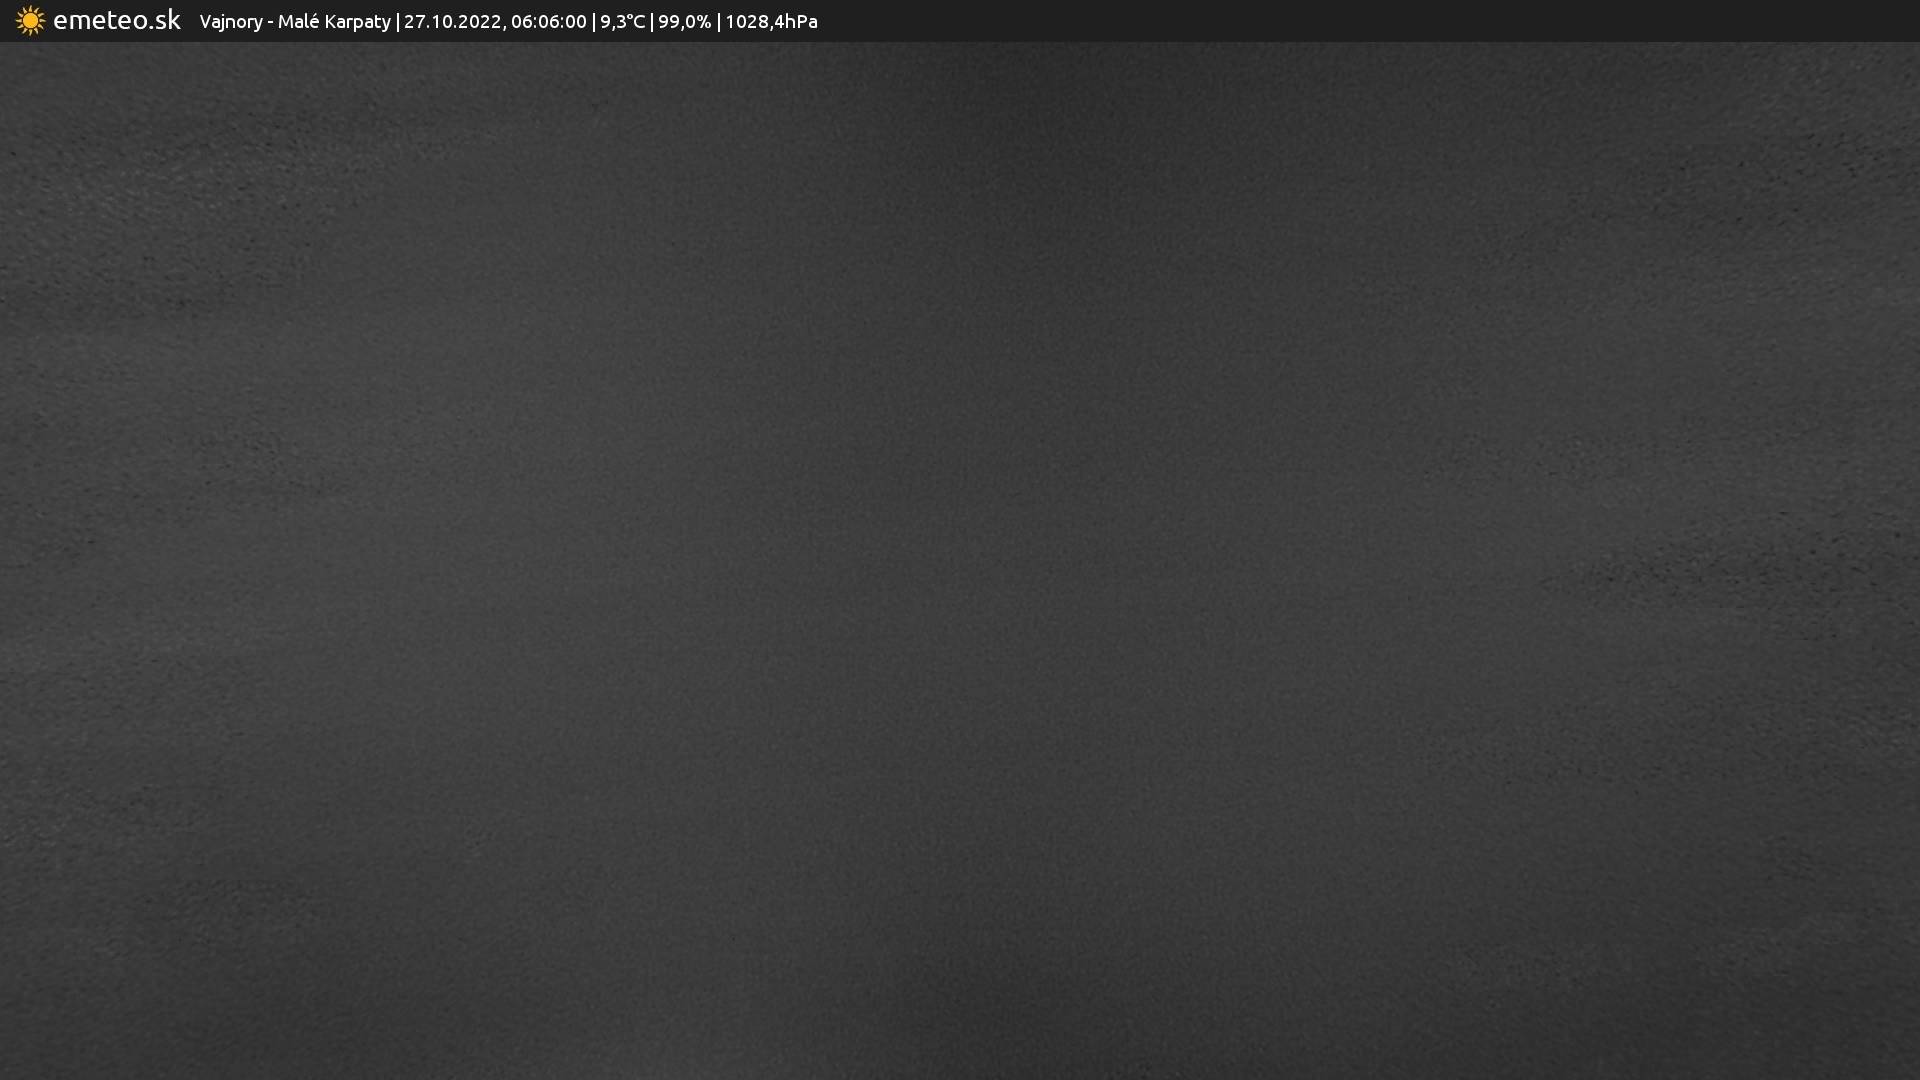
Task: Click the dash between Vajnory and Malé
Action: point(270,22)
